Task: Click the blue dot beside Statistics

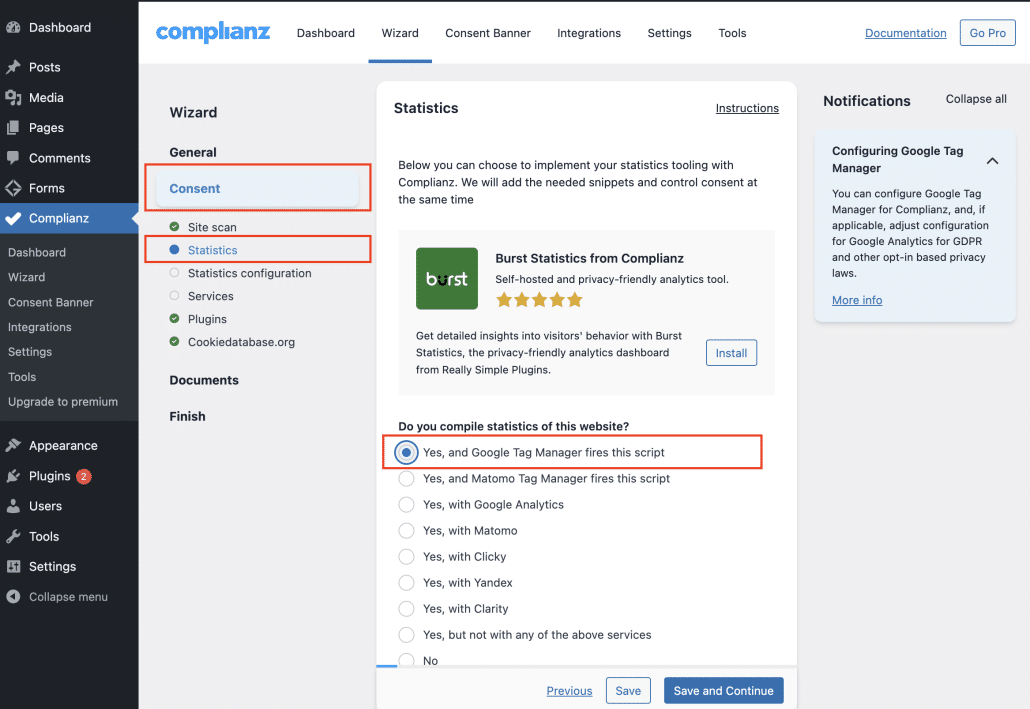Action: pyautogui.click(x=174, y=250)
